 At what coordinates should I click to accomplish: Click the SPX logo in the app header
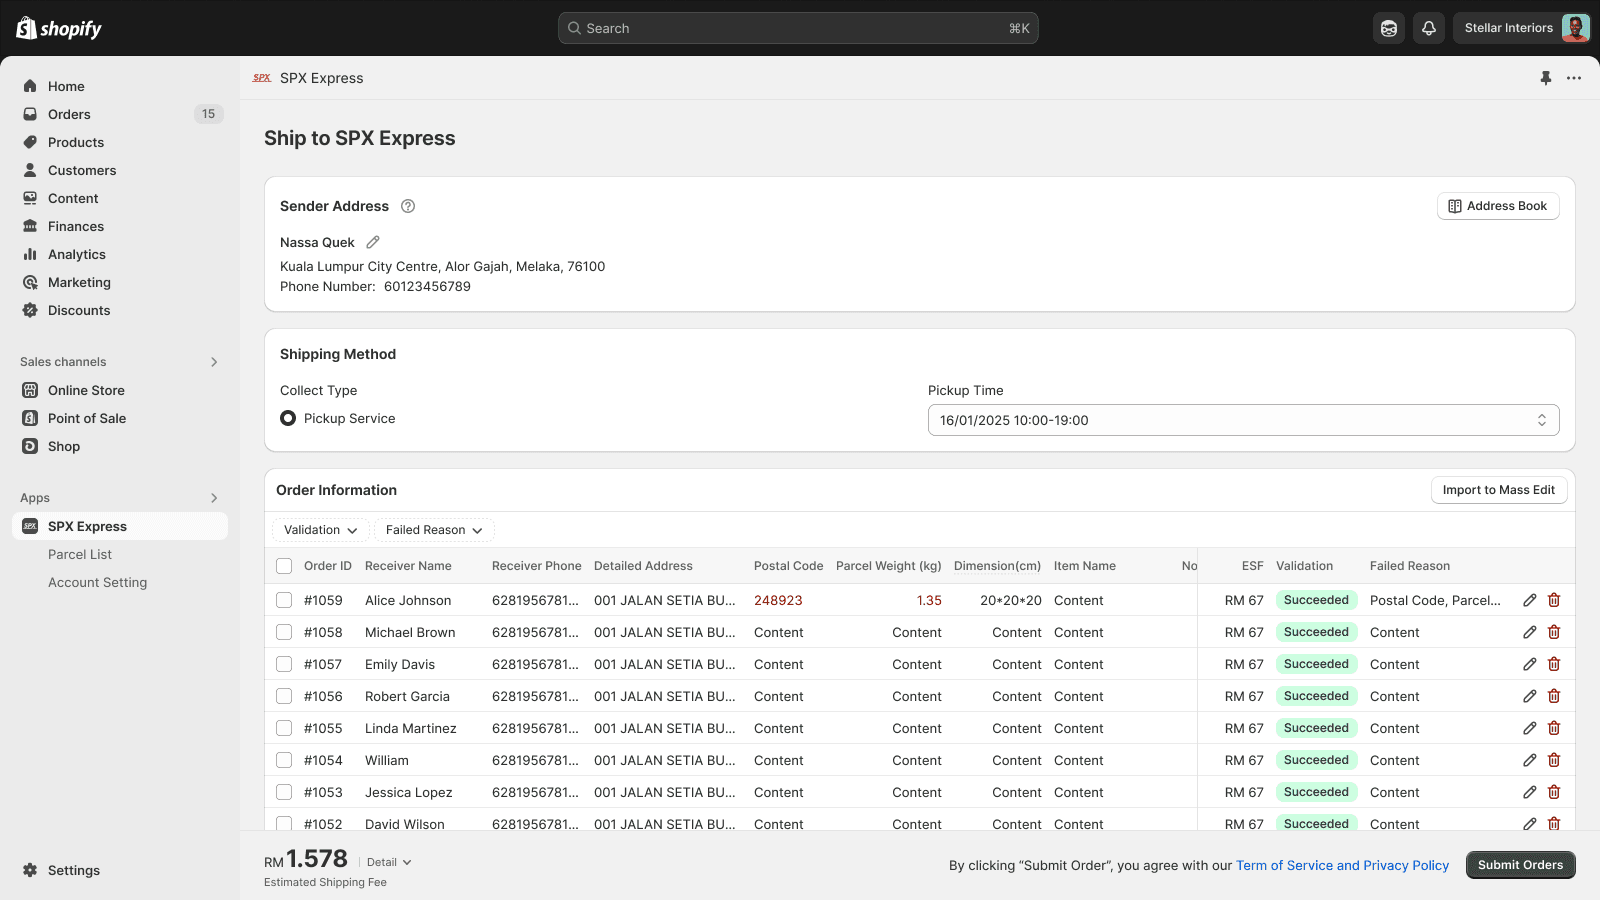262,78
